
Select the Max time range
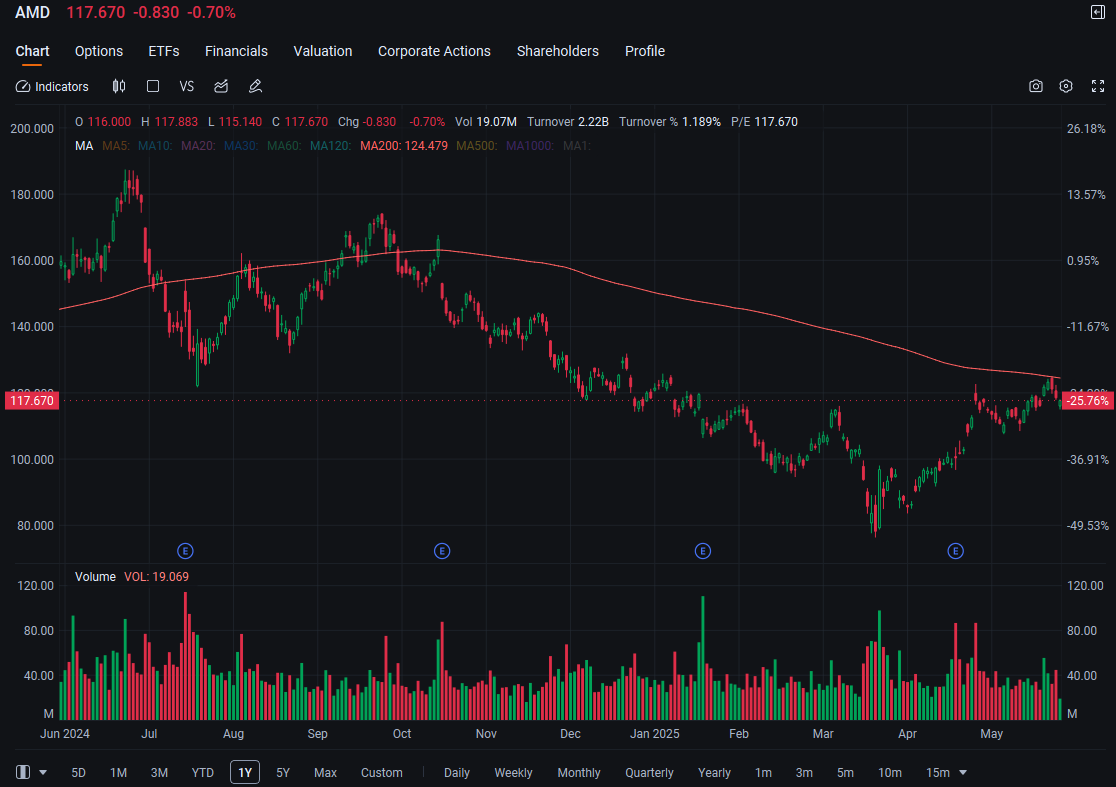pyautogui.click(x=325, y=772)
